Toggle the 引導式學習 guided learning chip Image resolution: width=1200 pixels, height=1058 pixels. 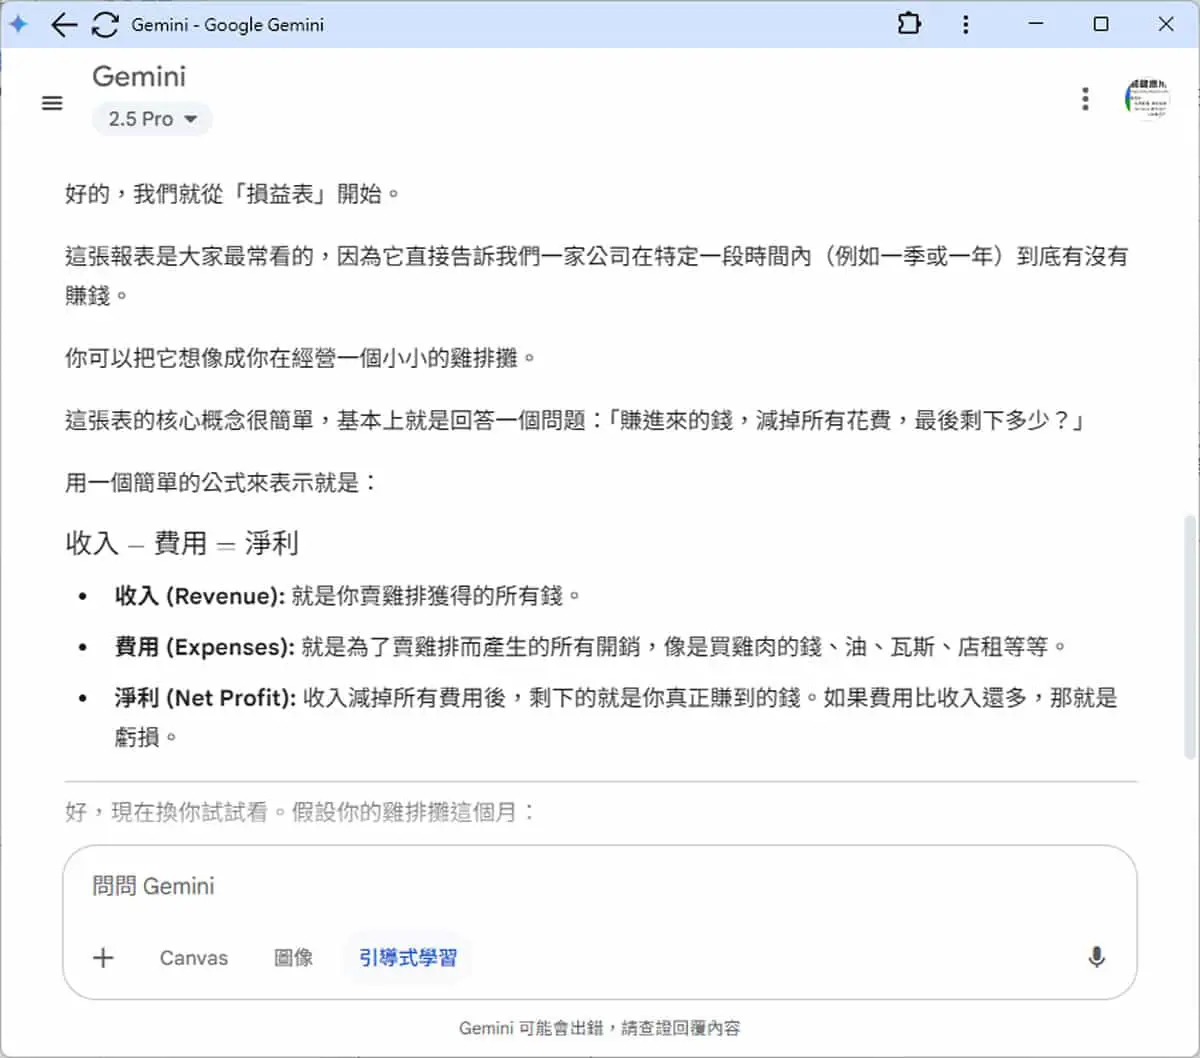click(x=408, y=957)
